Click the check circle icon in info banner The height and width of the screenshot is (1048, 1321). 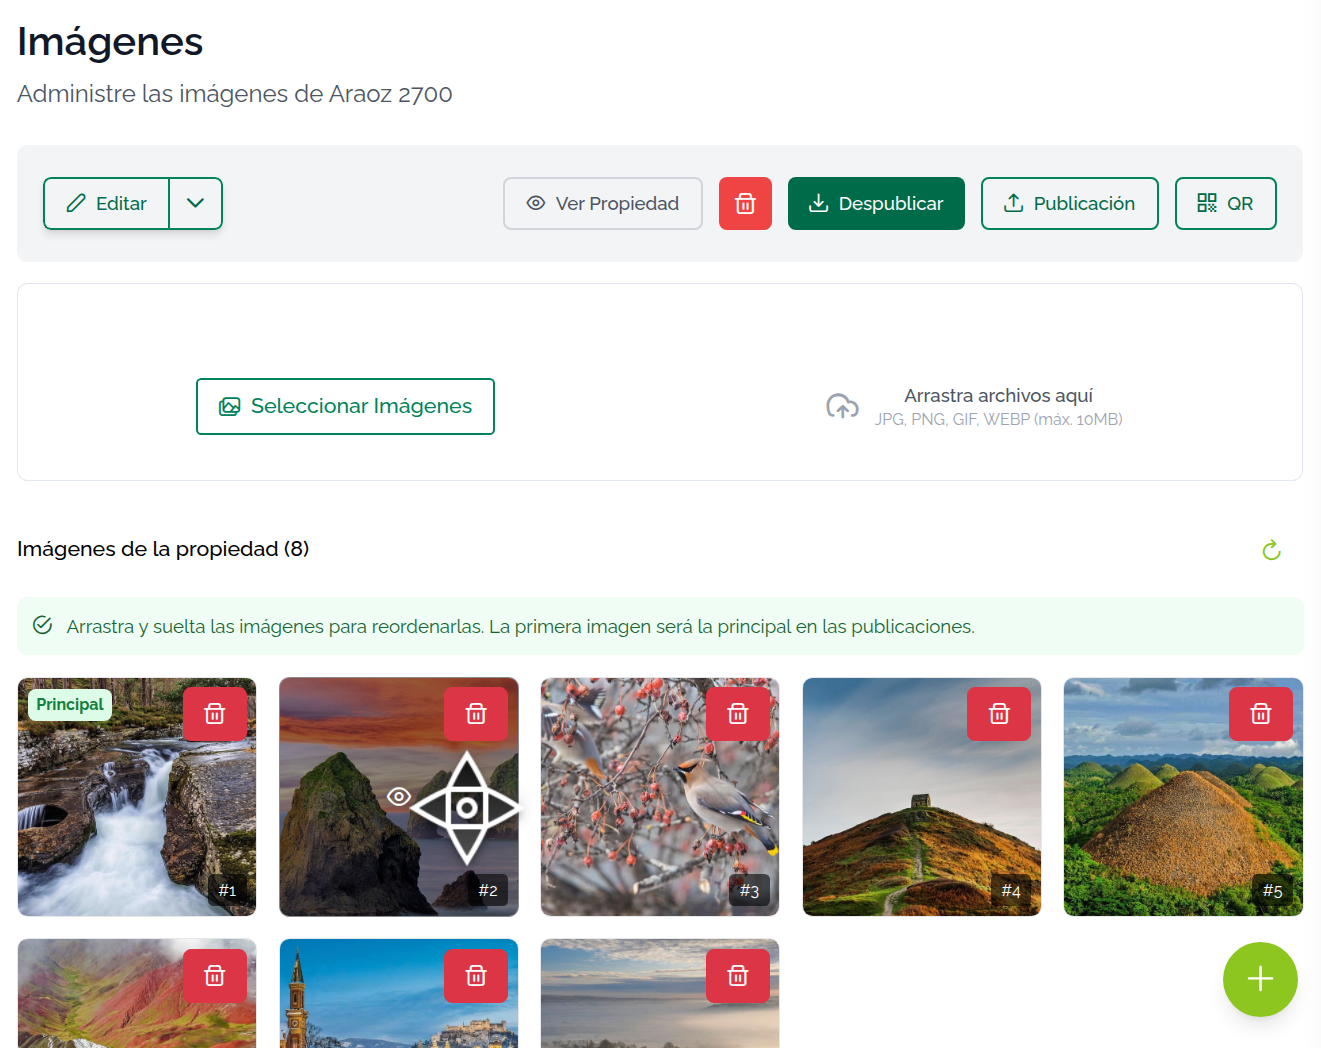[x=42, y=625]
